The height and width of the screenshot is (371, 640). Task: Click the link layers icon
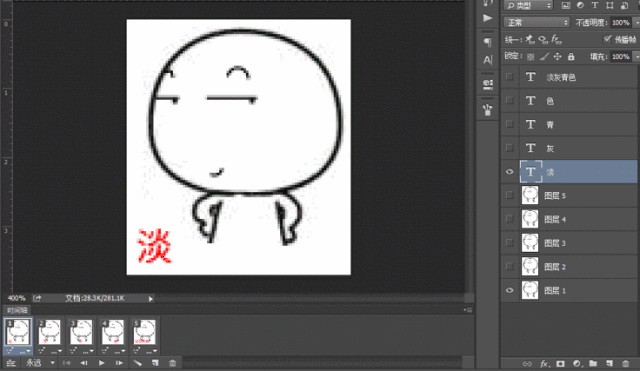tap(527, 363)
